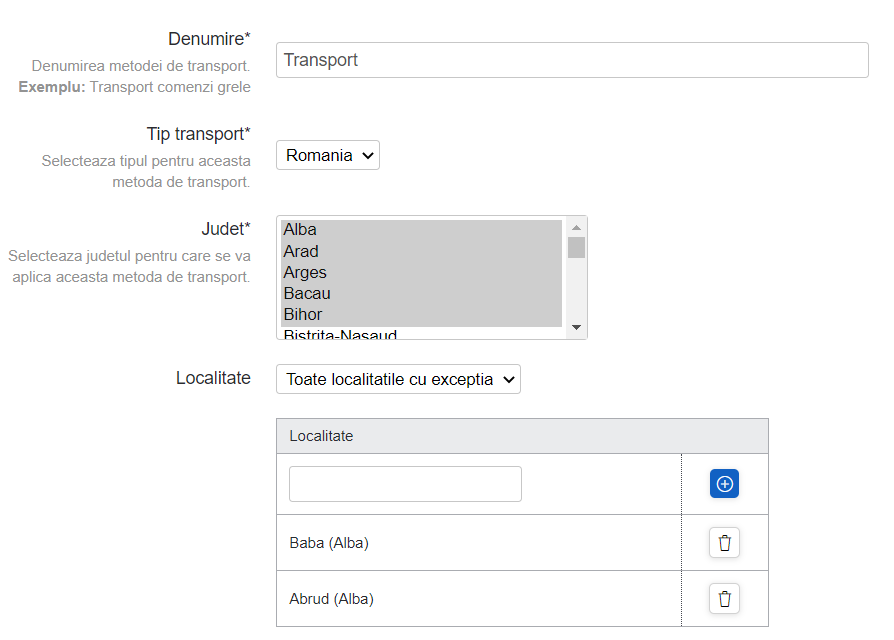Click the Denumire field label
The height and width of the screenshot is (640, 894).
click(x=209, y=39)
